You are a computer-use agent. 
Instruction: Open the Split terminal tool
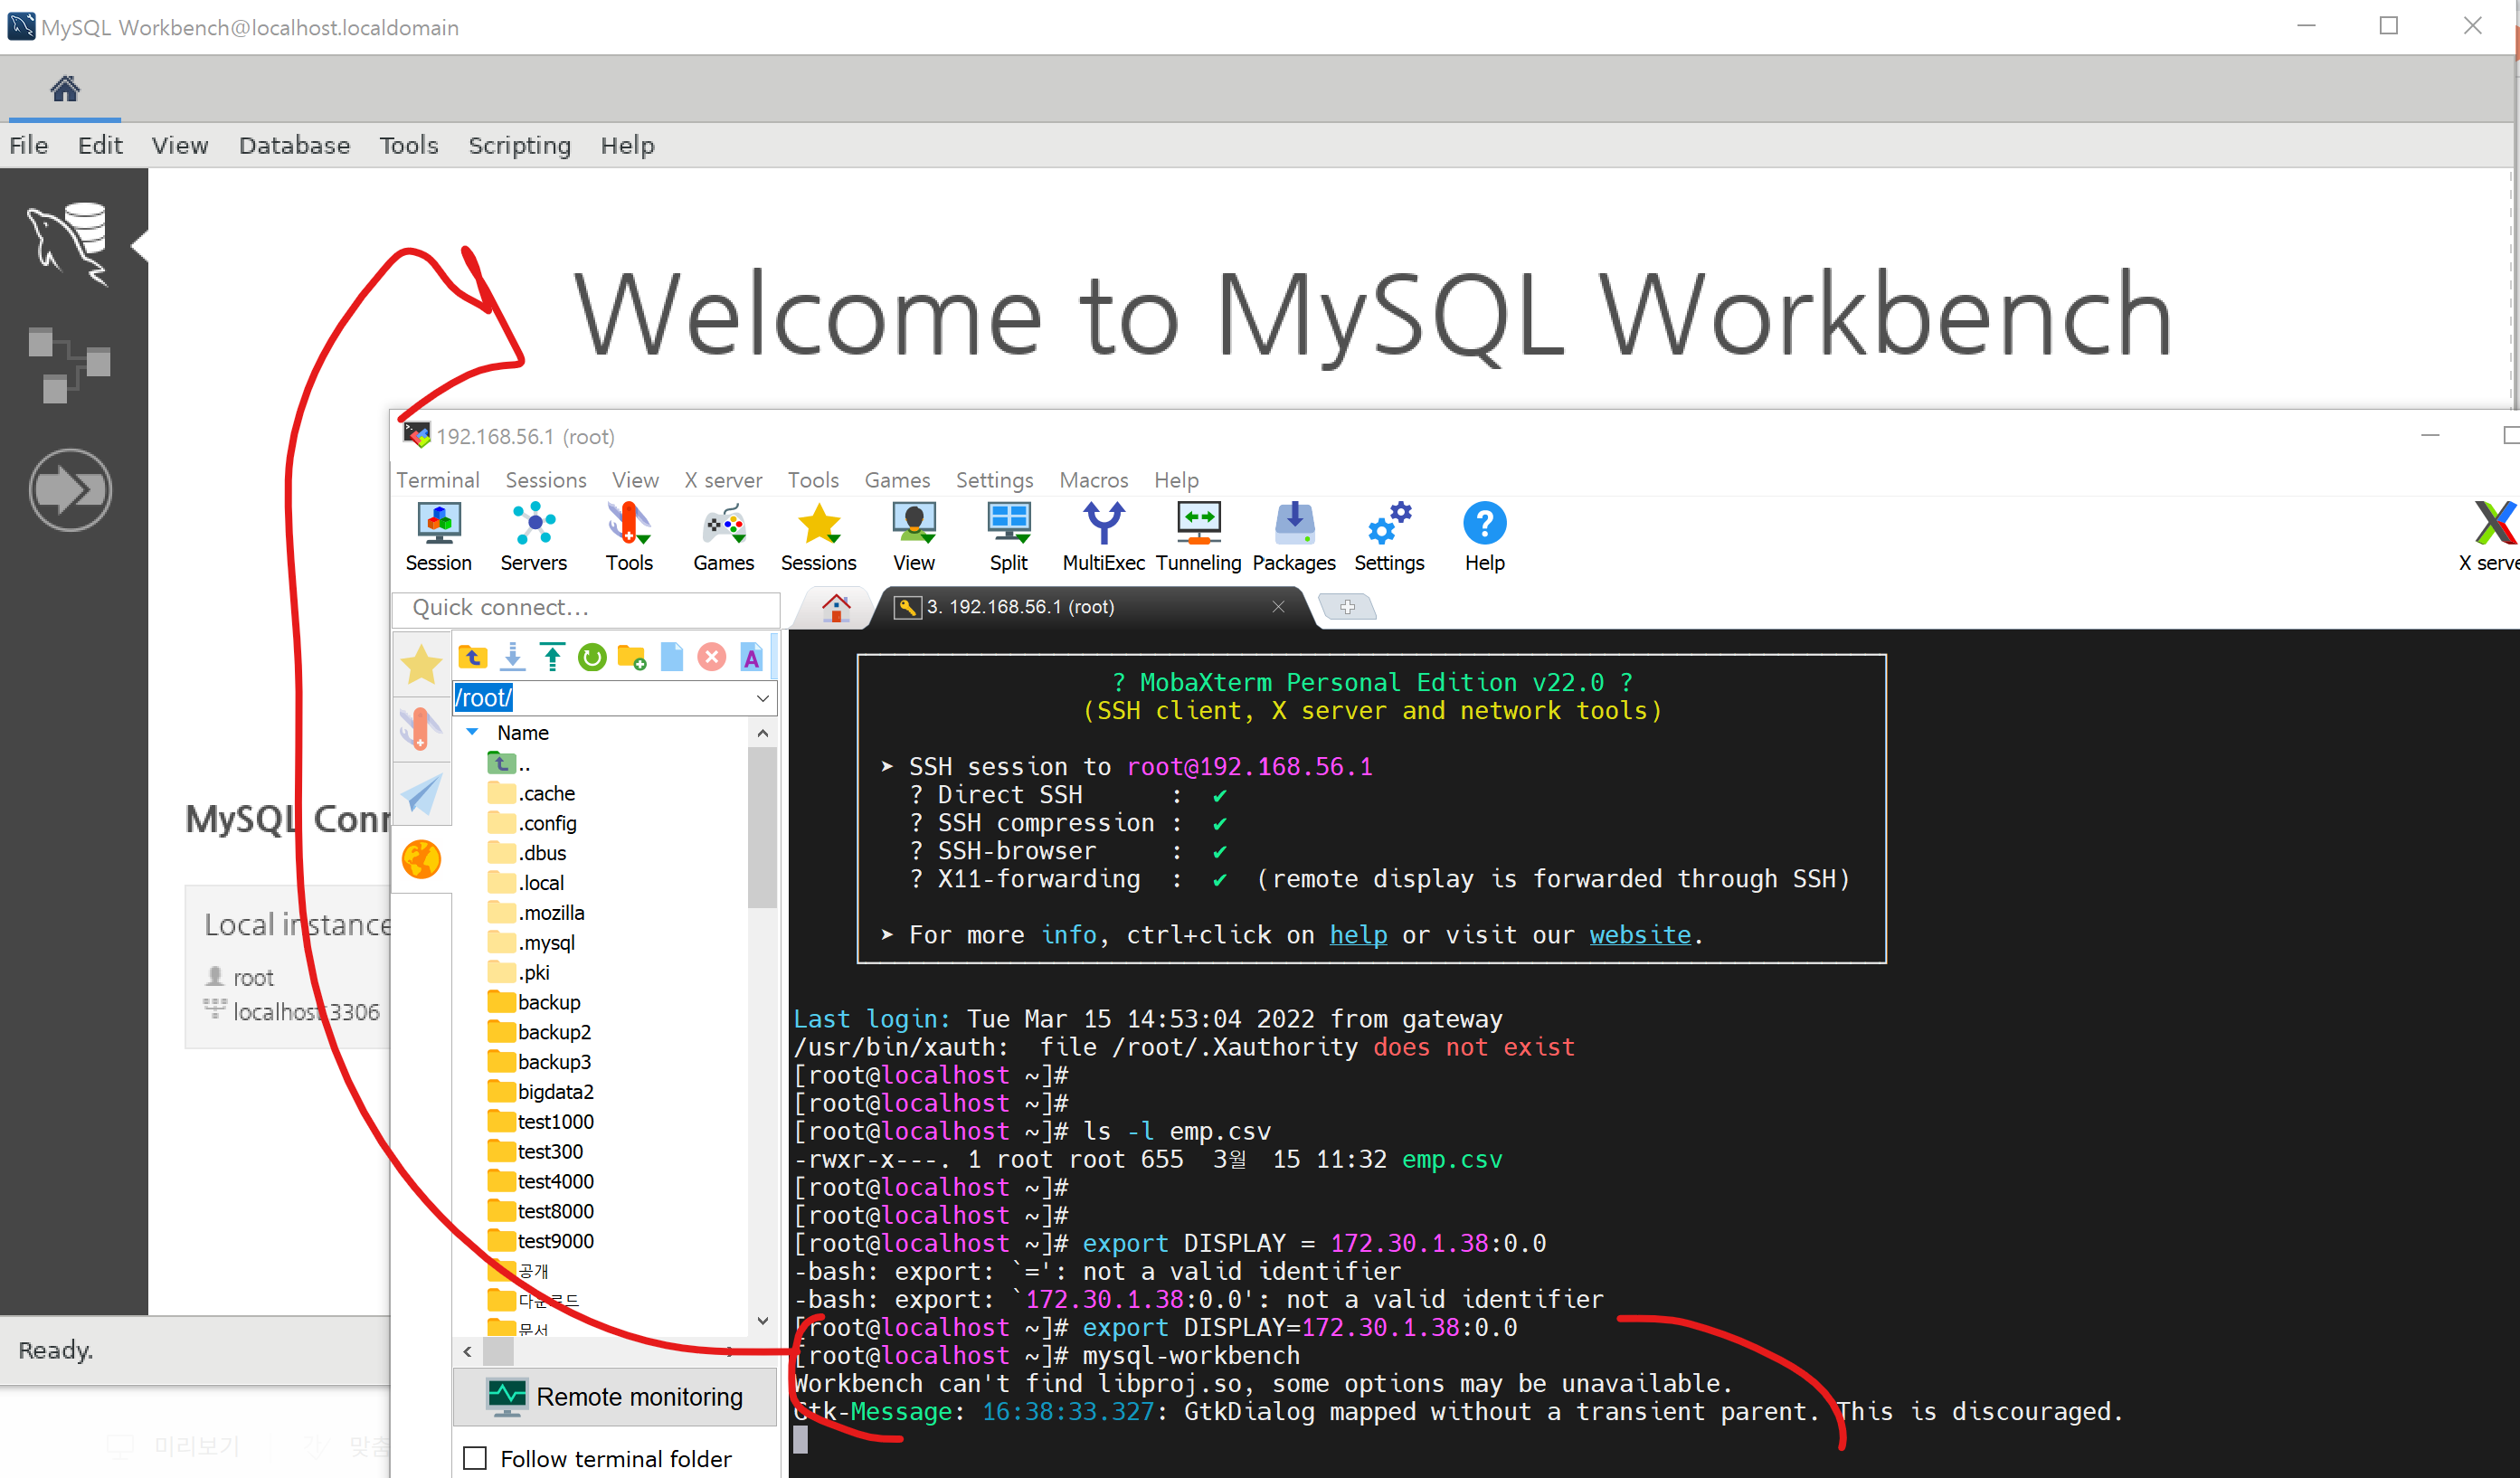1008,537
